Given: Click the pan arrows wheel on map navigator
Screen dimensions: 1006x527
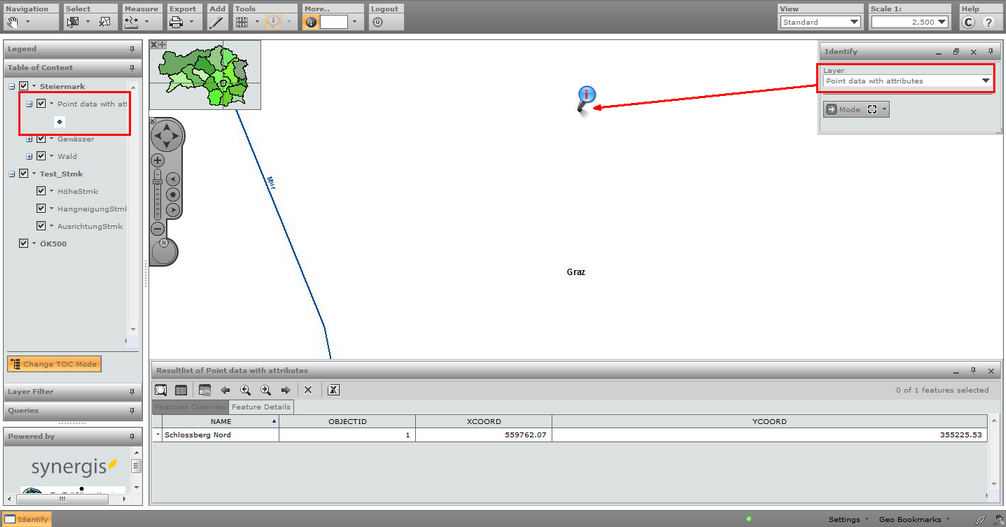Looking at the screenshot, I should pos(167,136).
